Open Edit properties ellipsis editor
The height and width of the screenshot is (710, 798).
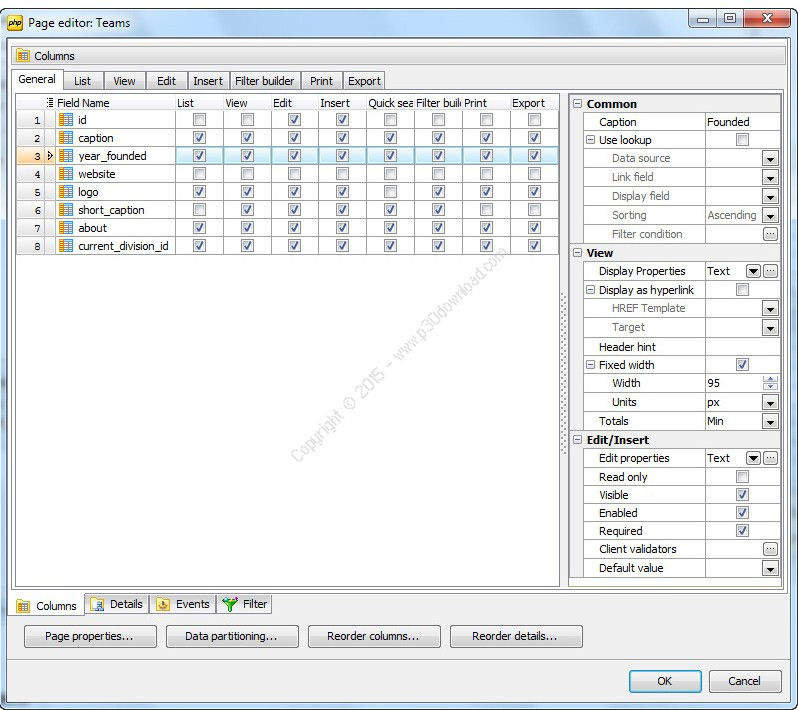(x=770, y=458)
